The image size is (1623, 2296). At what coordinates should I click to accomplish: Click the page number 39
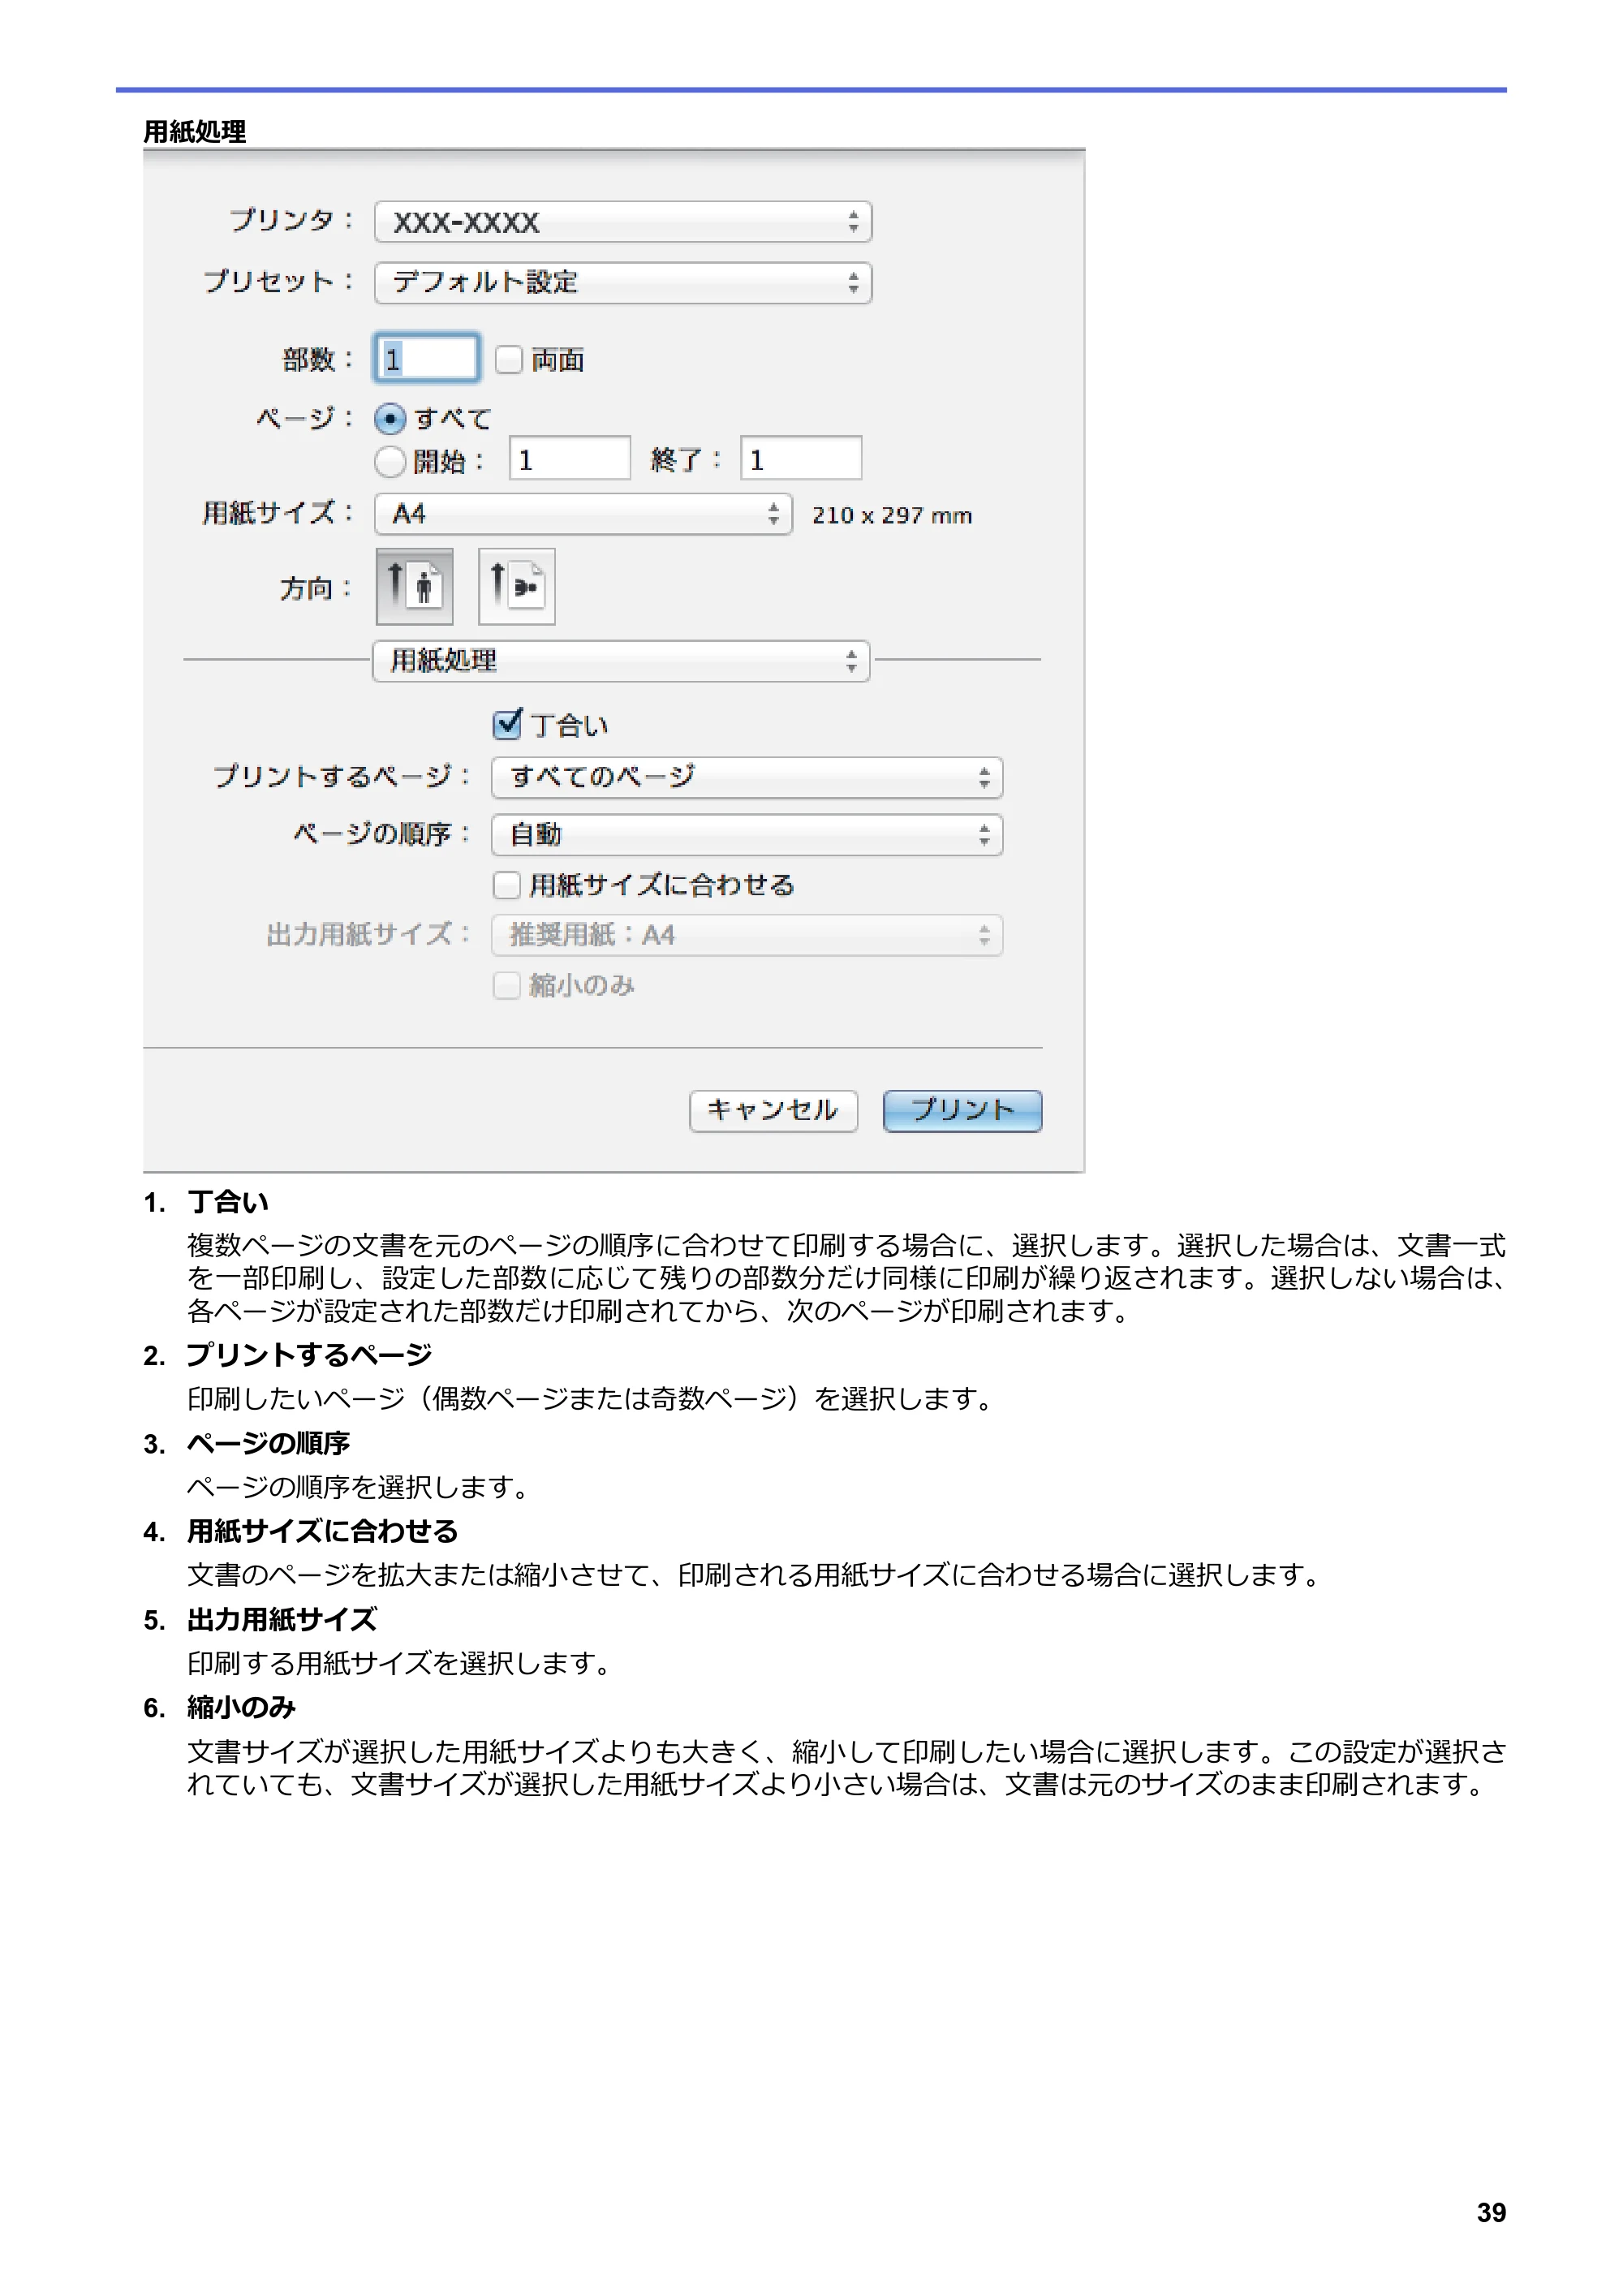[1491, 2212]
